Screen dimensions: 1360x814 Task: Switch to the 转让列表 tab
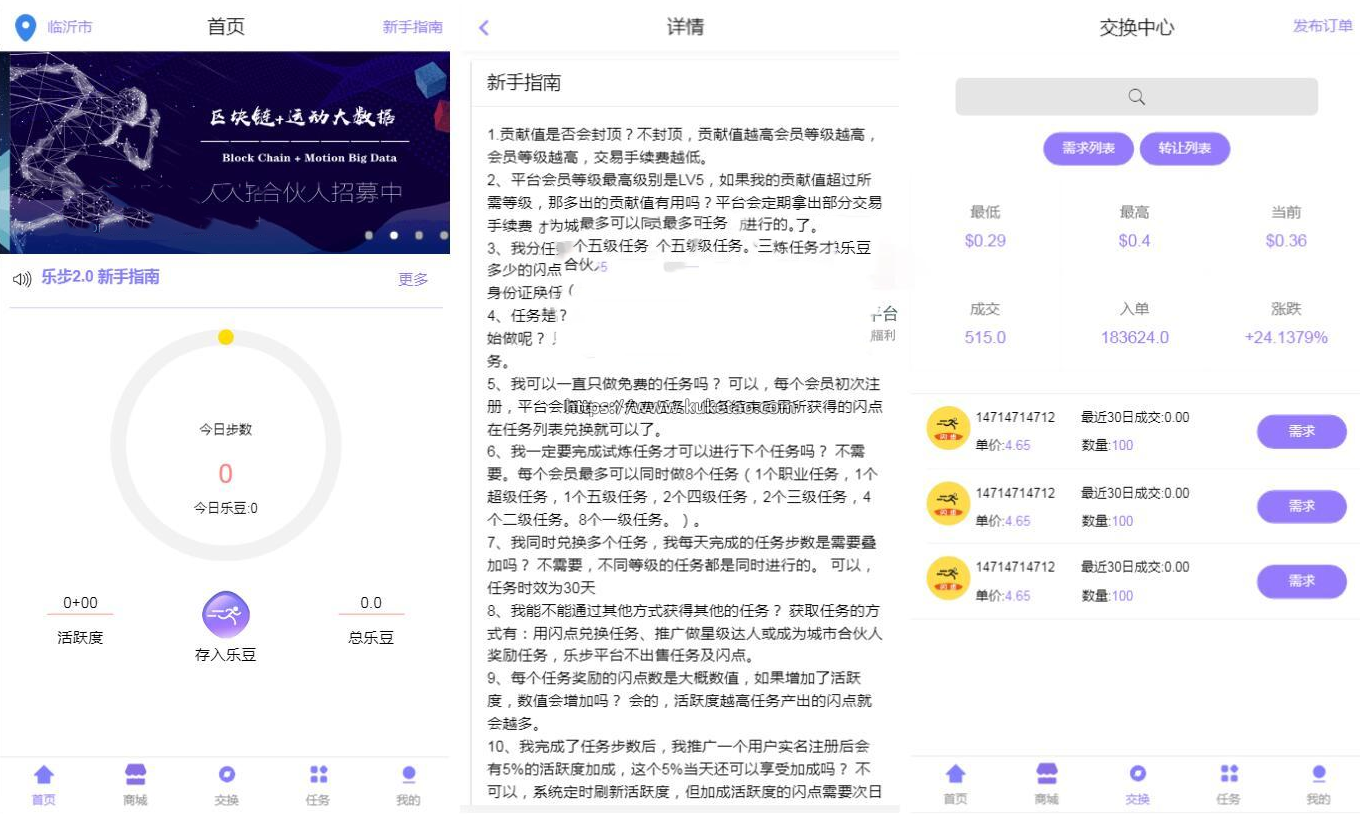pos(1185,148)
